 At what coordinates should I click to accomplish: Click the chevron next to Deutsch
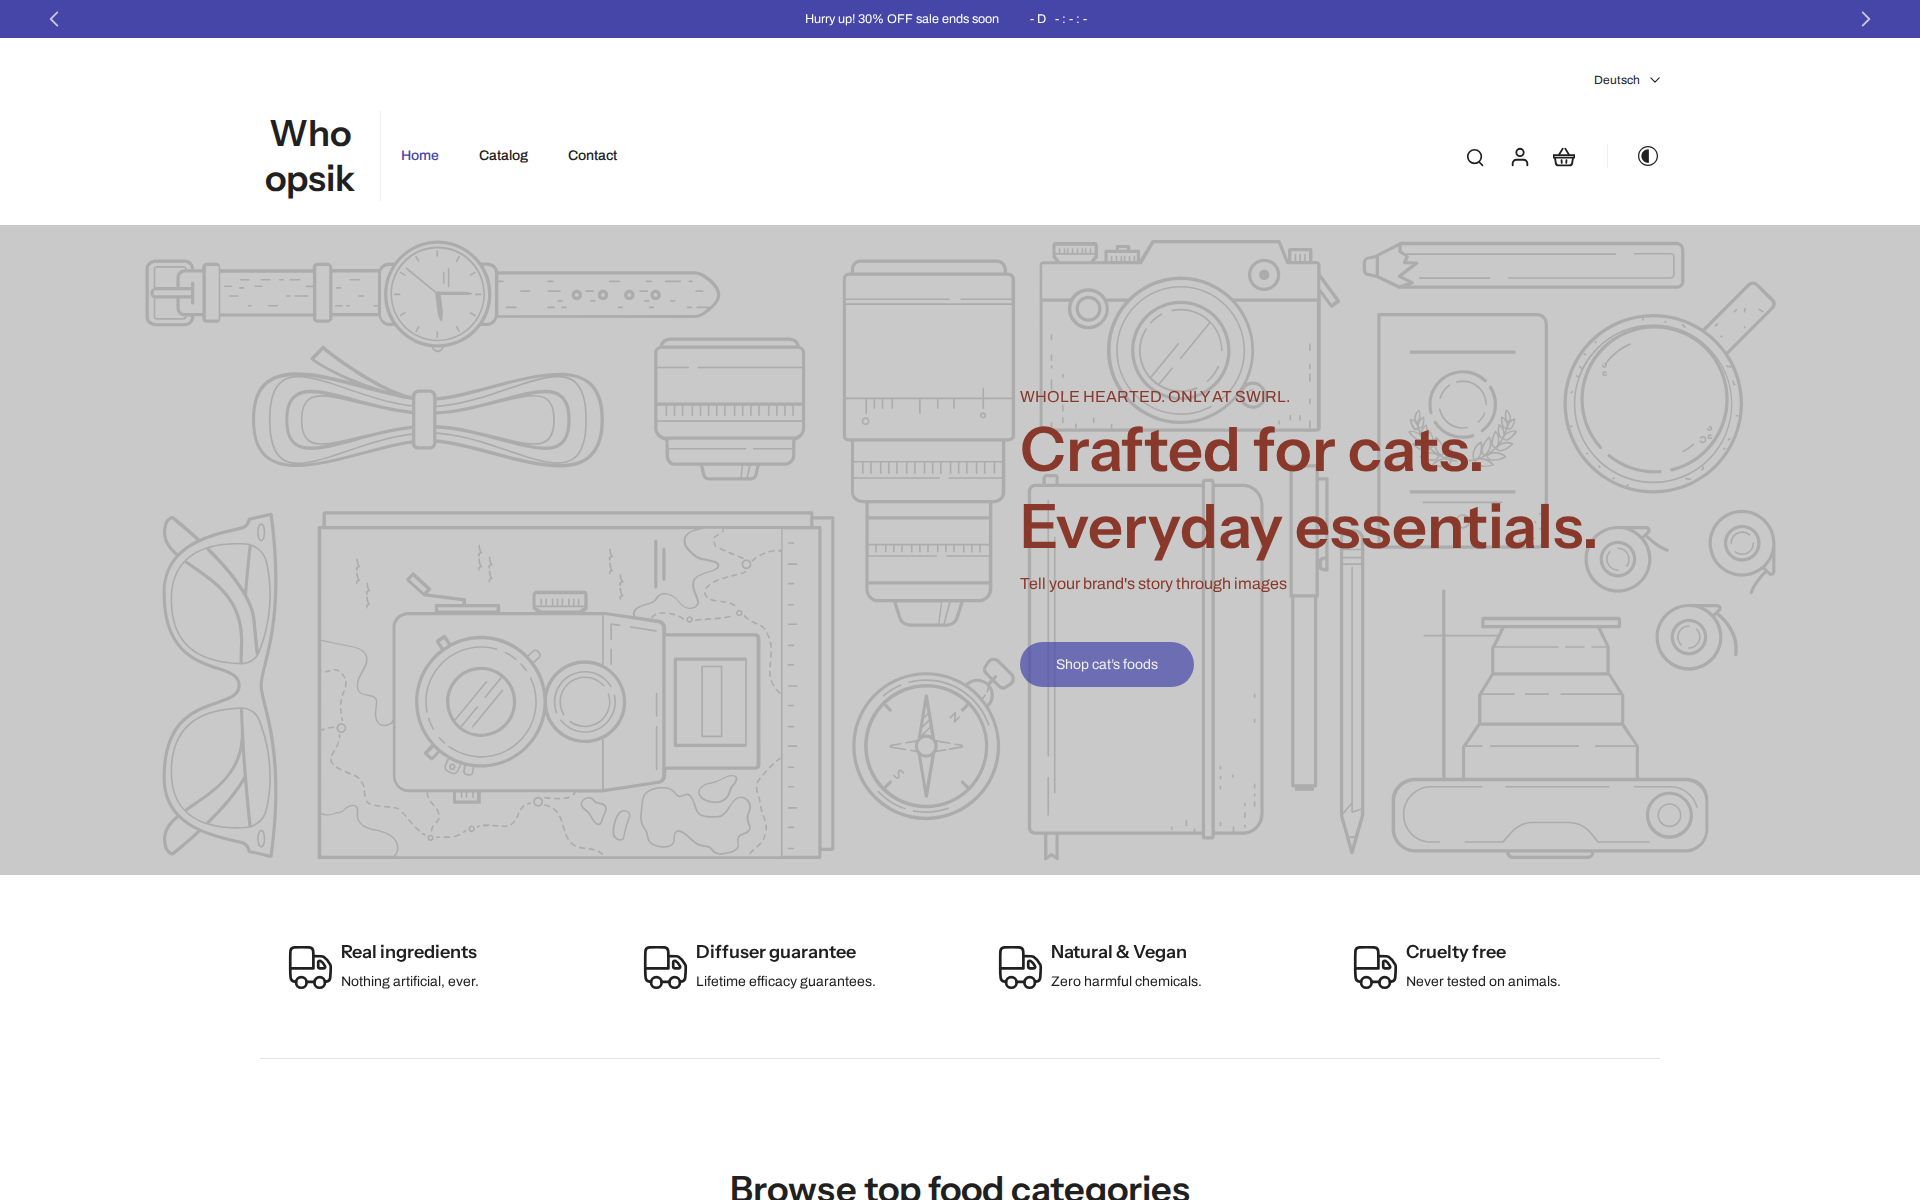click(x=1655, y=80)
